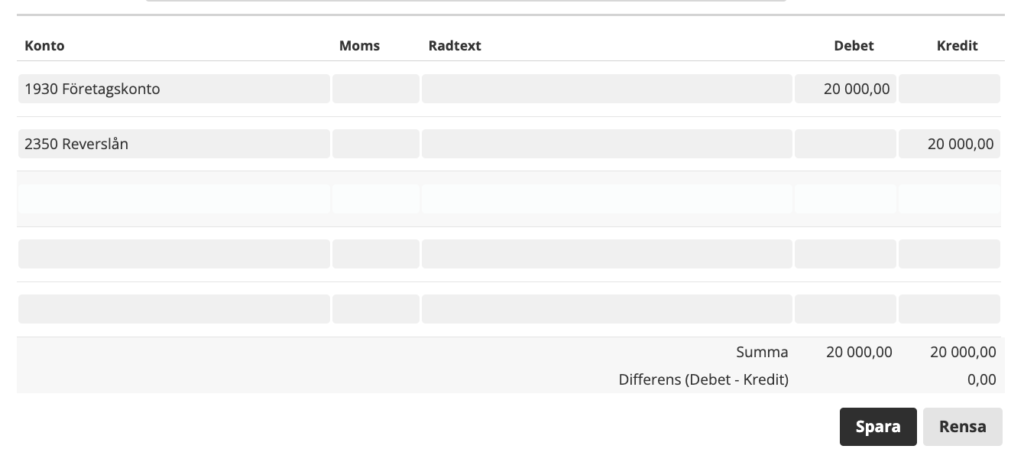Click empty Debet field of Reverslån row

845,144
